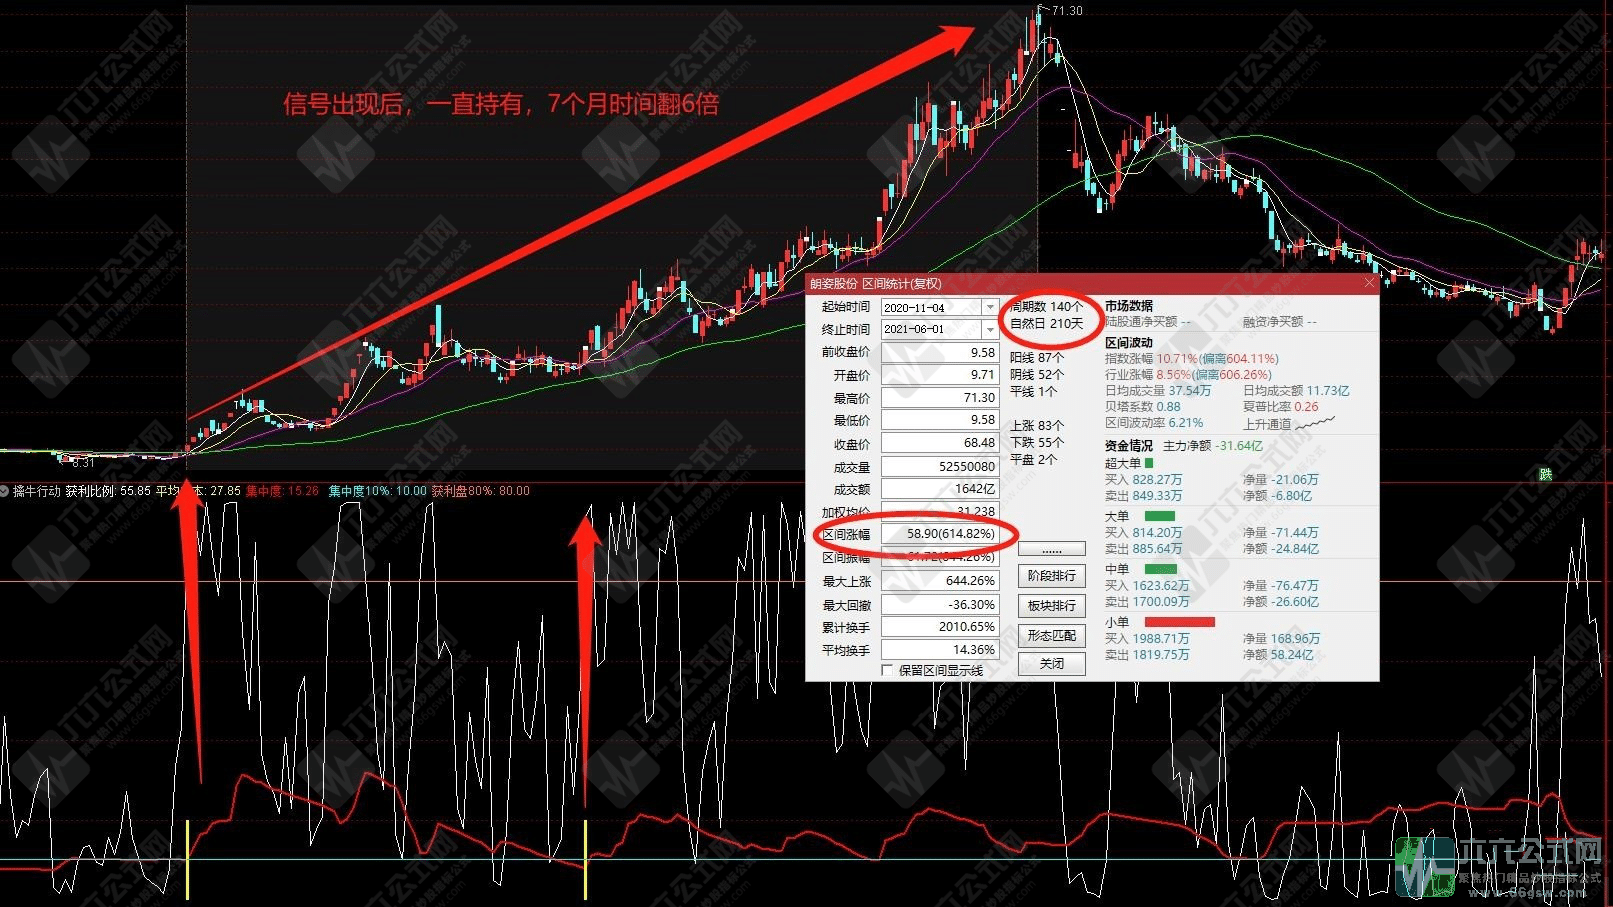Click the 大单 卖出 885.64万 text
Screen dimensions: 1613x907
point(1143,549)
